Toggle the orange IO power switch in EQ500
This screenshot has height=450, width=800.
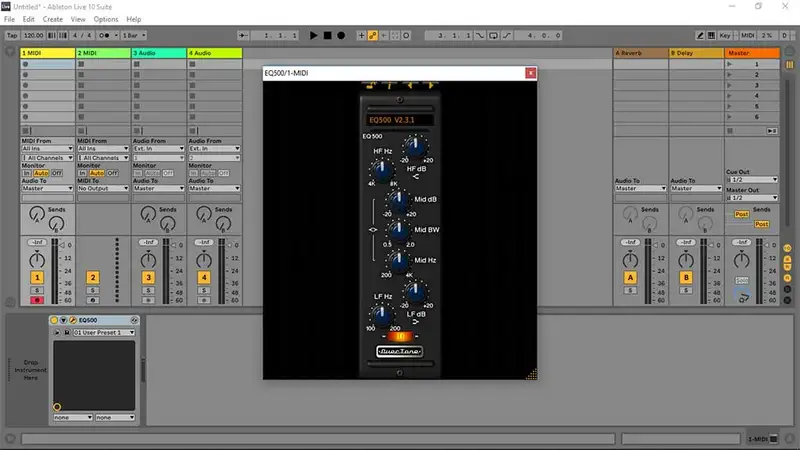[x=400, y=336]
